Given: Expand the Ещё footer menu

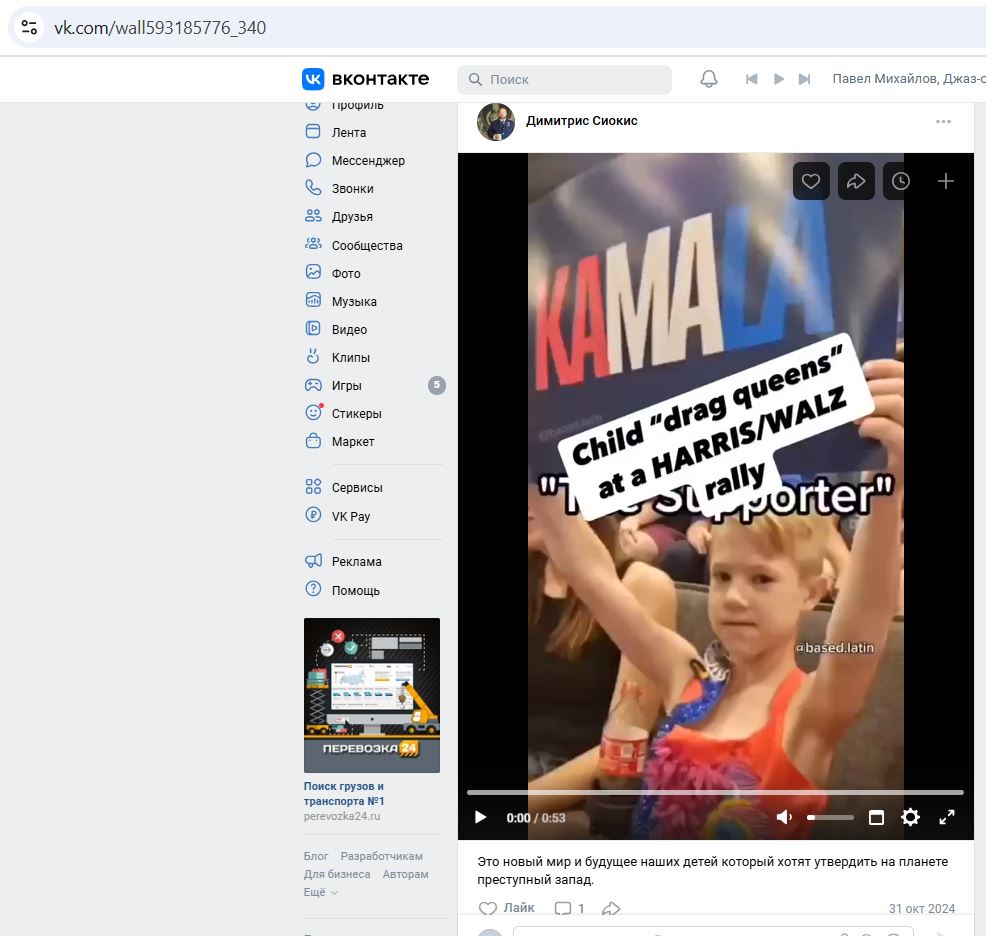Looking at the screenshot, I should click(321, 892).
